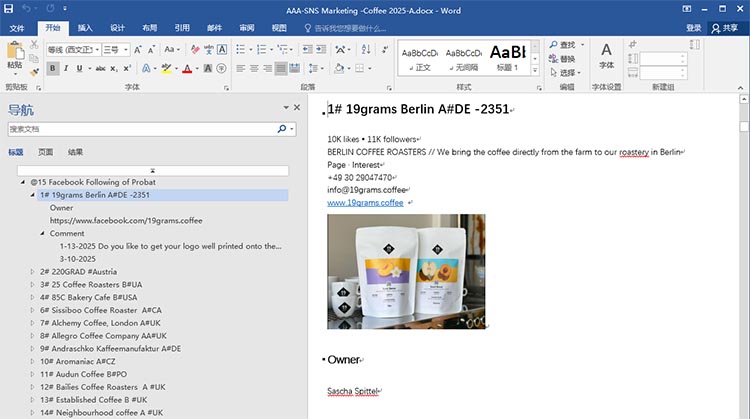The image size is (750, 419).
Task: Open the shading paint bucket
Action: [339, 68]
